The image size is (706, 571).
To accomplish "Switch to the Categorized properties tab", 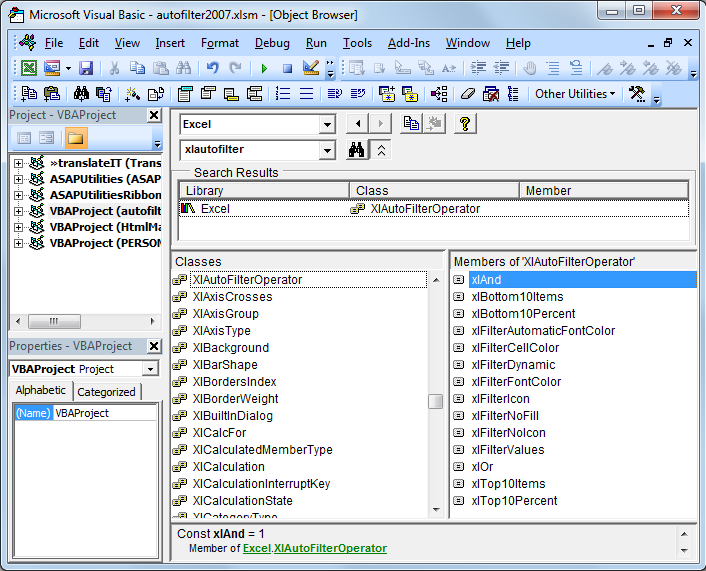I will [x=106, y=392].
